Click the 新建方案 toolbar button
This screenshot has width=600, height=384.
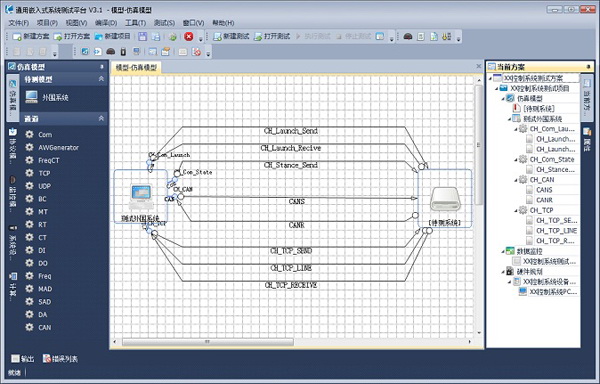tap(31, 36)
